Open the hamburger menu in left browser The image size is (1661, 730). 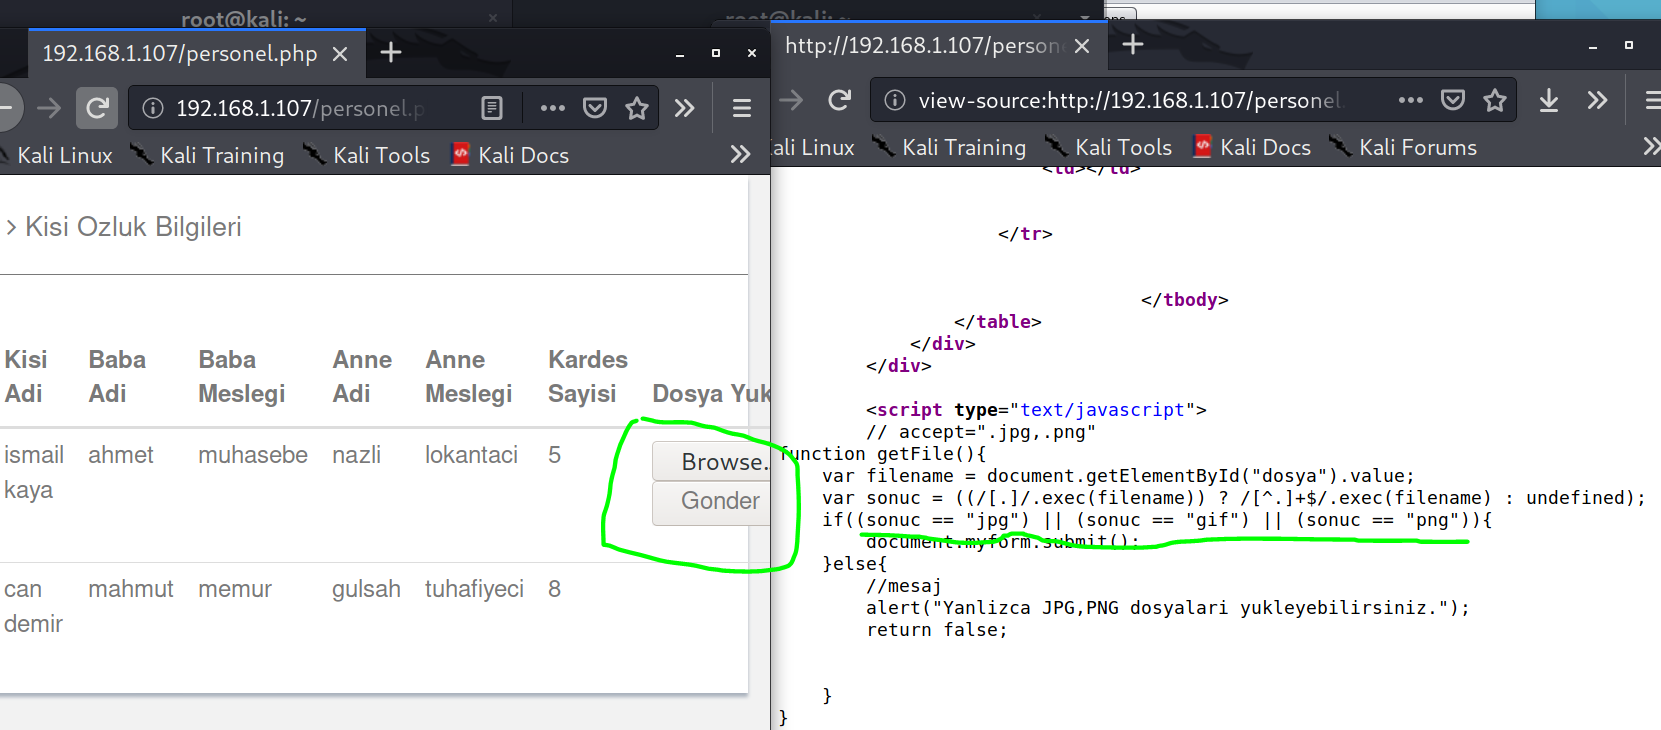coord(742,108)
